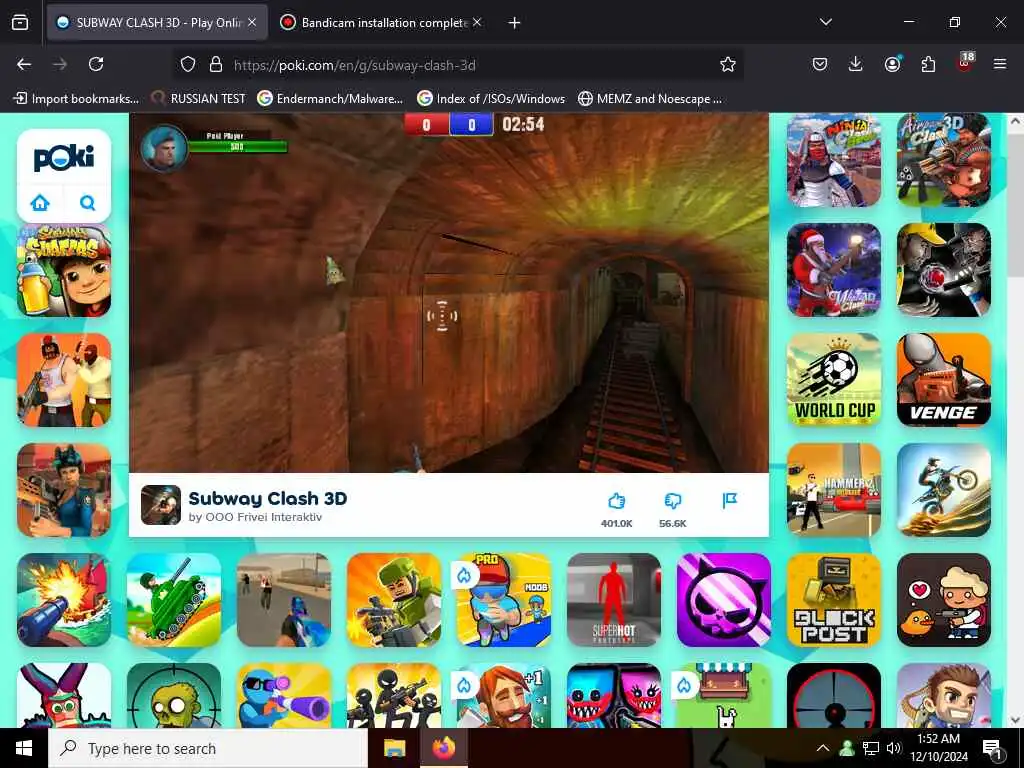Screen dimensions: 1024x768
Task: Open the zombie crosshair game thumbnail
Action: point(174,696)
